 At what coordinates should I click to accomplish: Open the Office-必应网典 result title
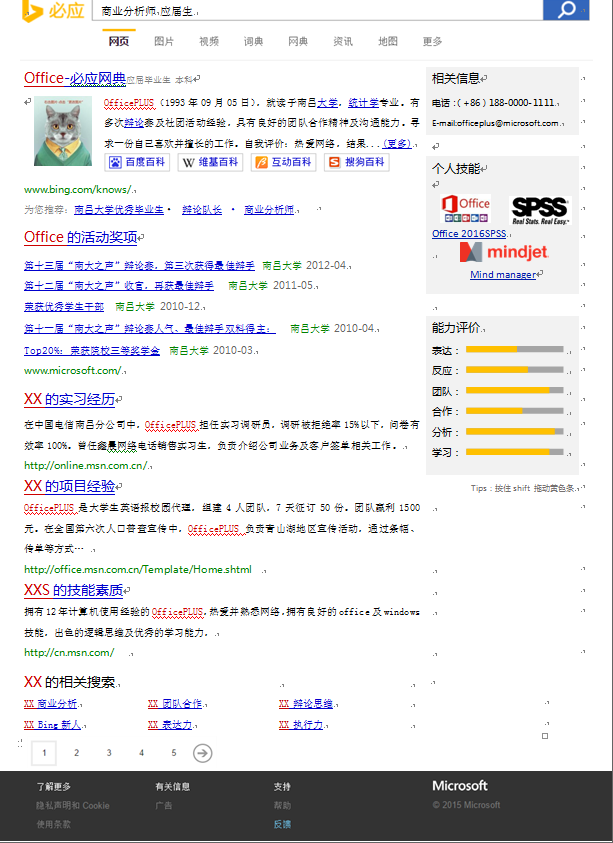coord(75,78)
